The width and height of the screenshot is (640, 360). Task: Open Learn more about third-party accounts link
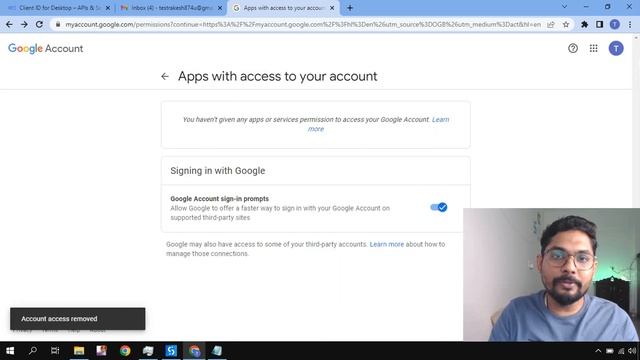click(x=387, y=244)
